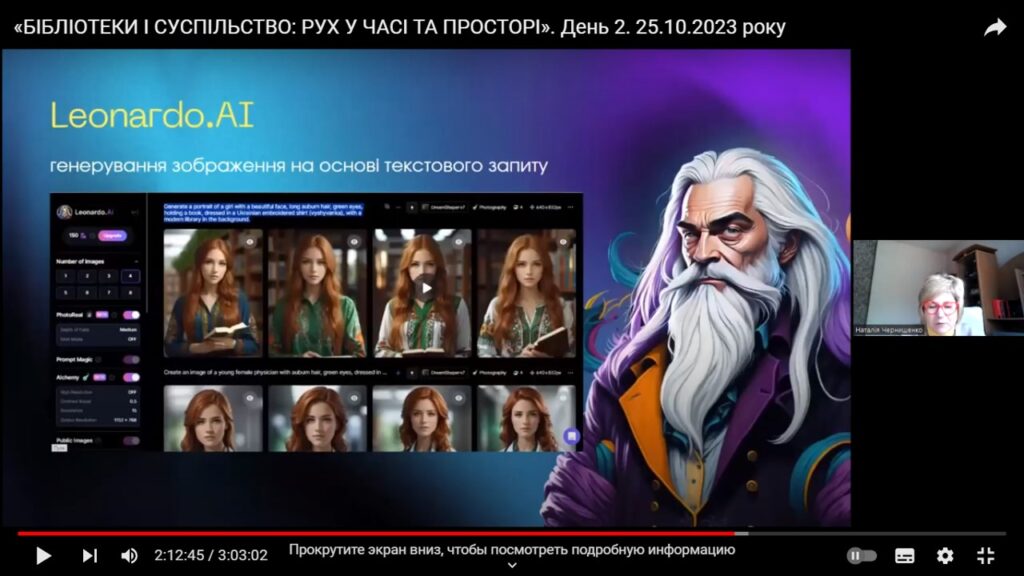Viewport: 1024px width, 576px height.
Task: Open the first physician portrait thumbnail
Action: pyautogui.click(x=213, y=418)
